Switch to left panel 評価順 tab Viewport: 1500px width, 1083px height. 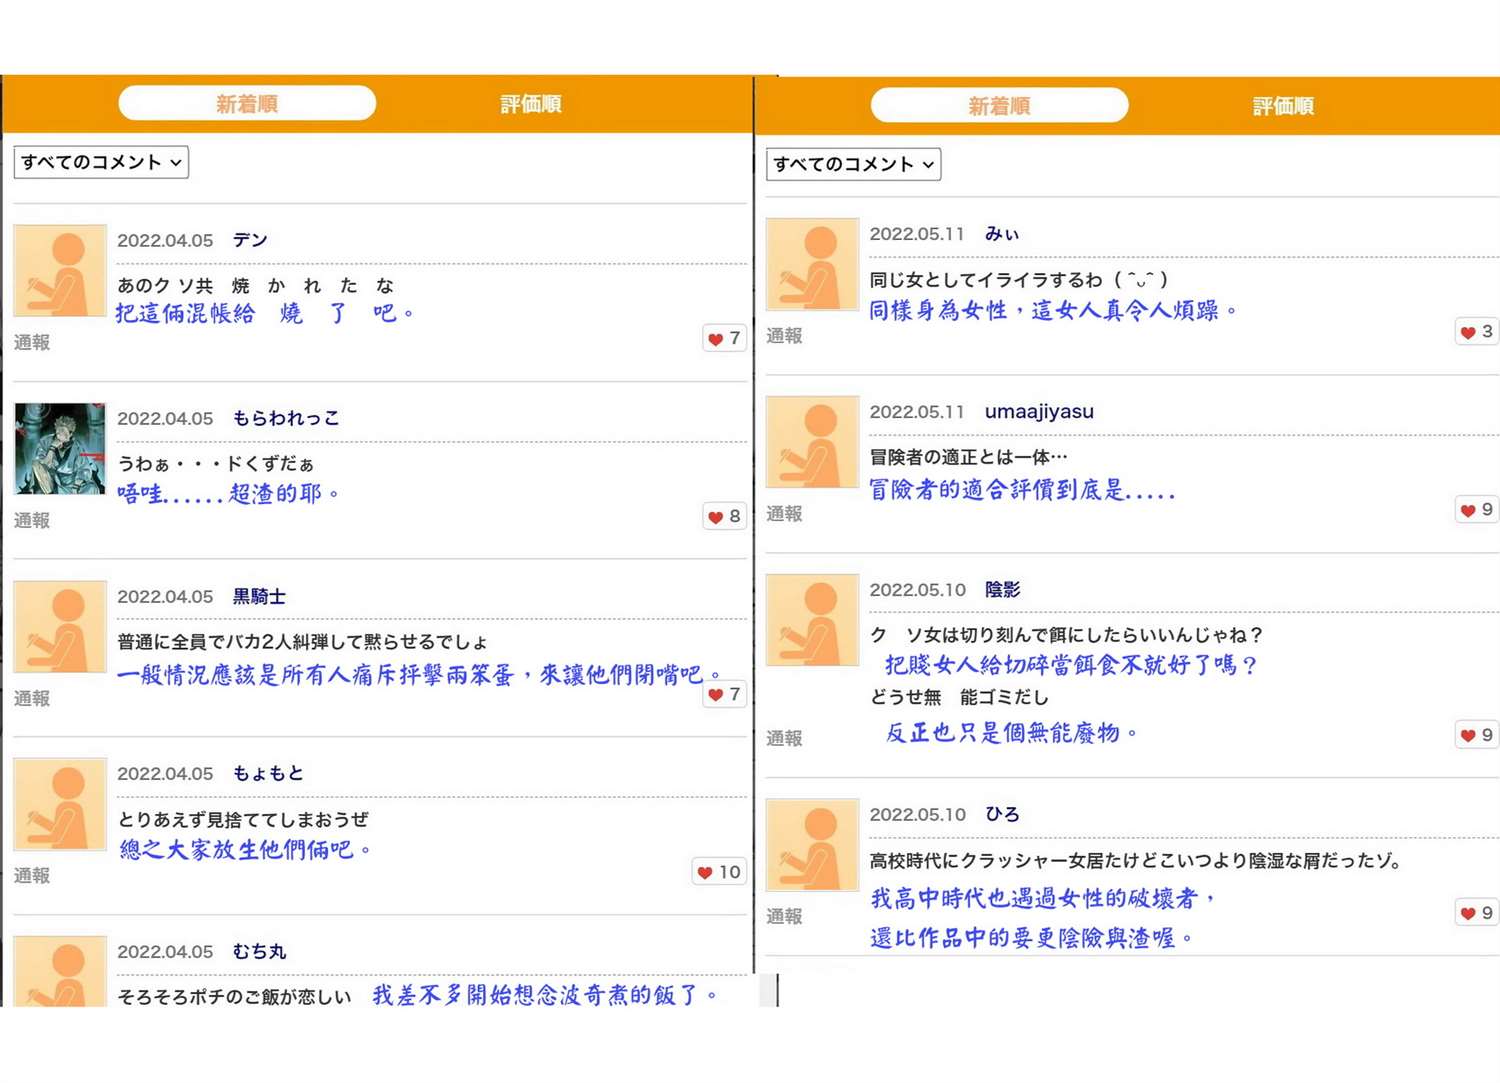[530, 104]
